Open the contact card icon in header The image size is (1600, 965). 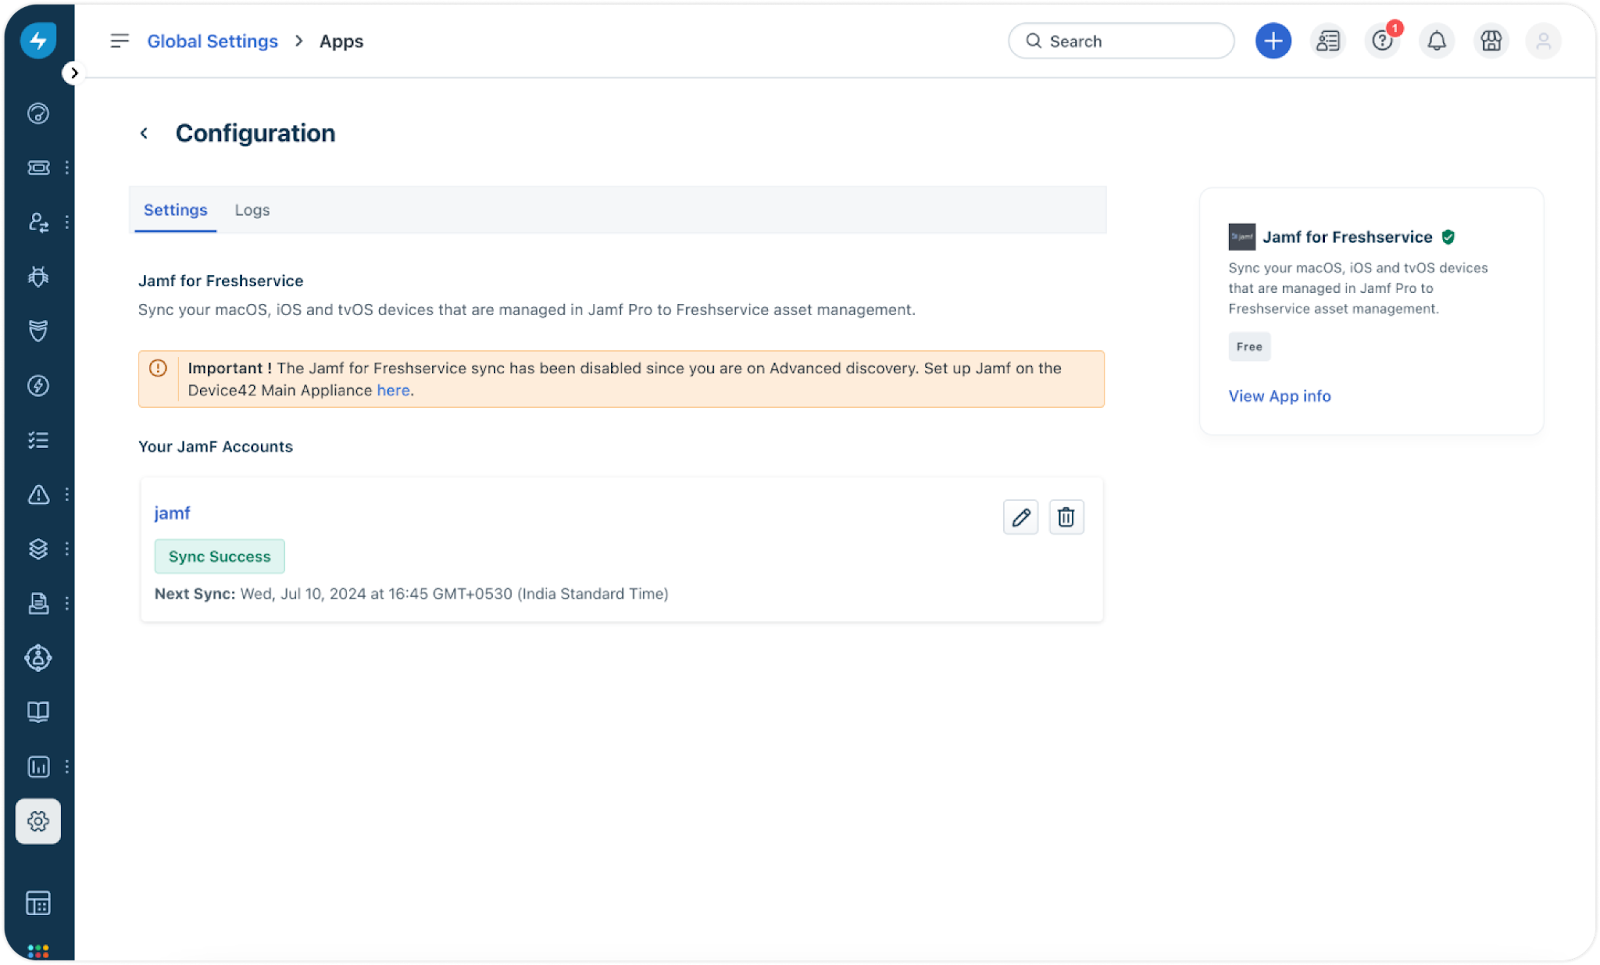1328,41
